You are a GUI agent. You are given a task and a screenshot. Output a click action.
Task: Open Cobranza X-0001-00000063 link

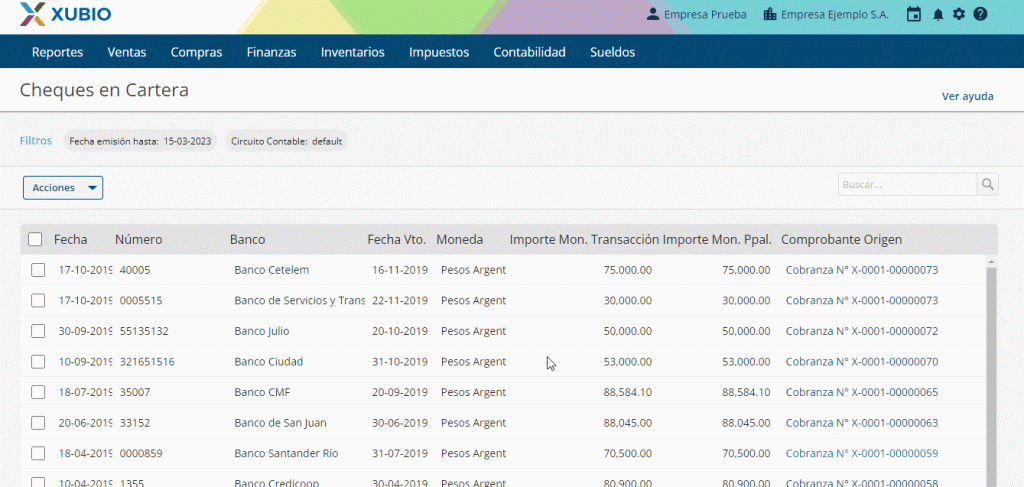click(x=862, y=423)
